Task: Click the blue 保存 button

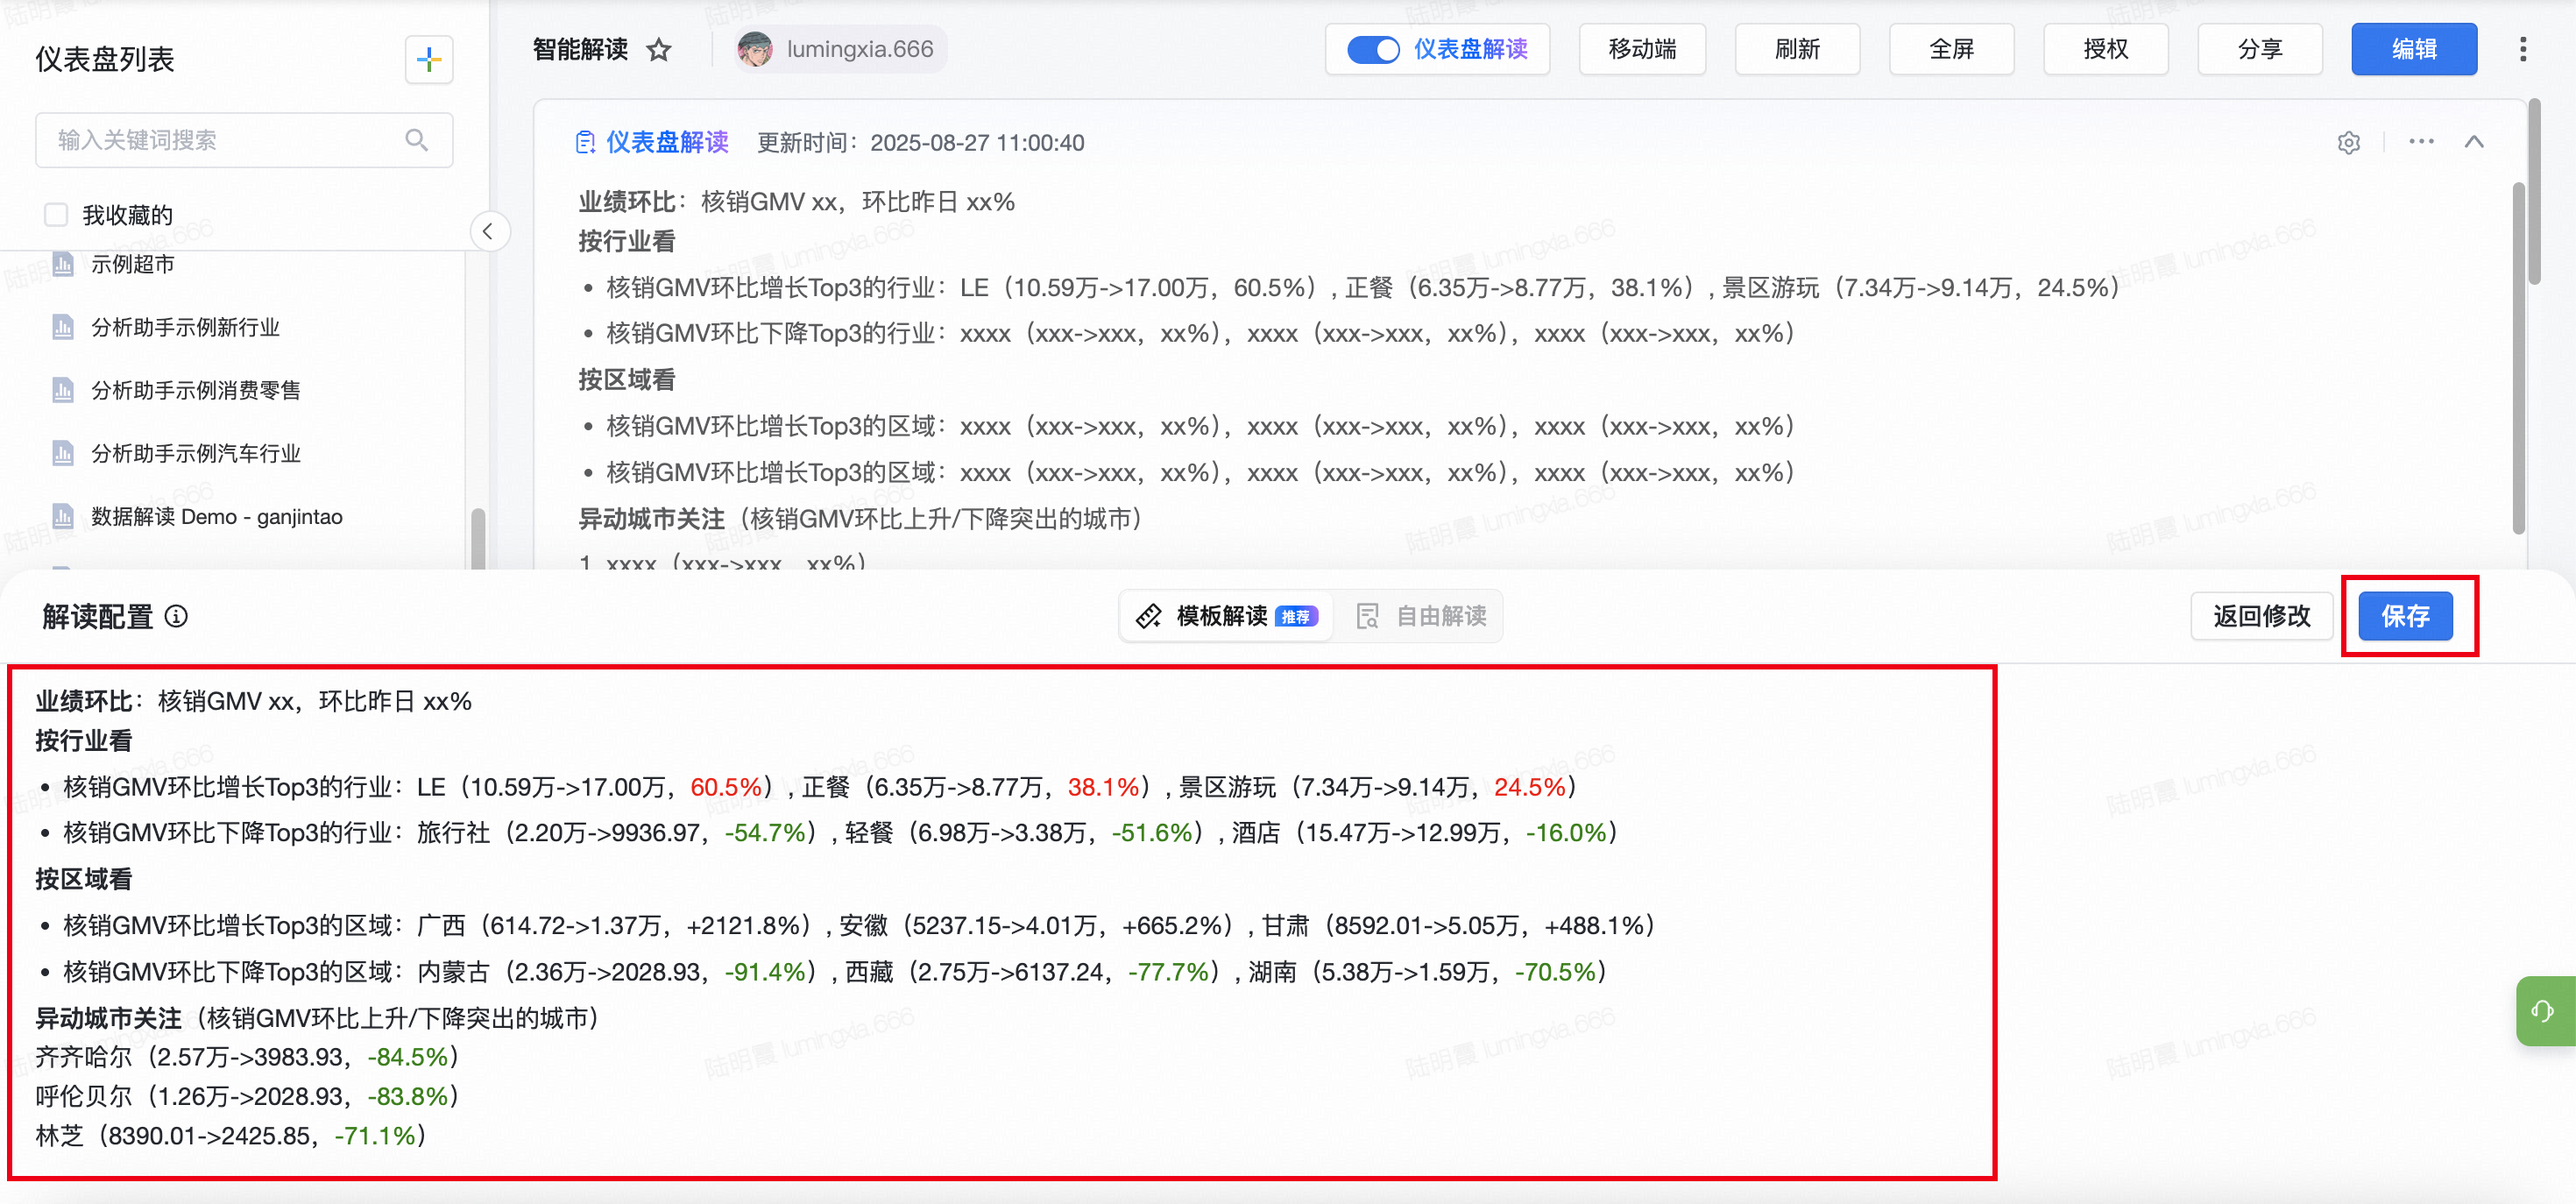Action: 2405,616
